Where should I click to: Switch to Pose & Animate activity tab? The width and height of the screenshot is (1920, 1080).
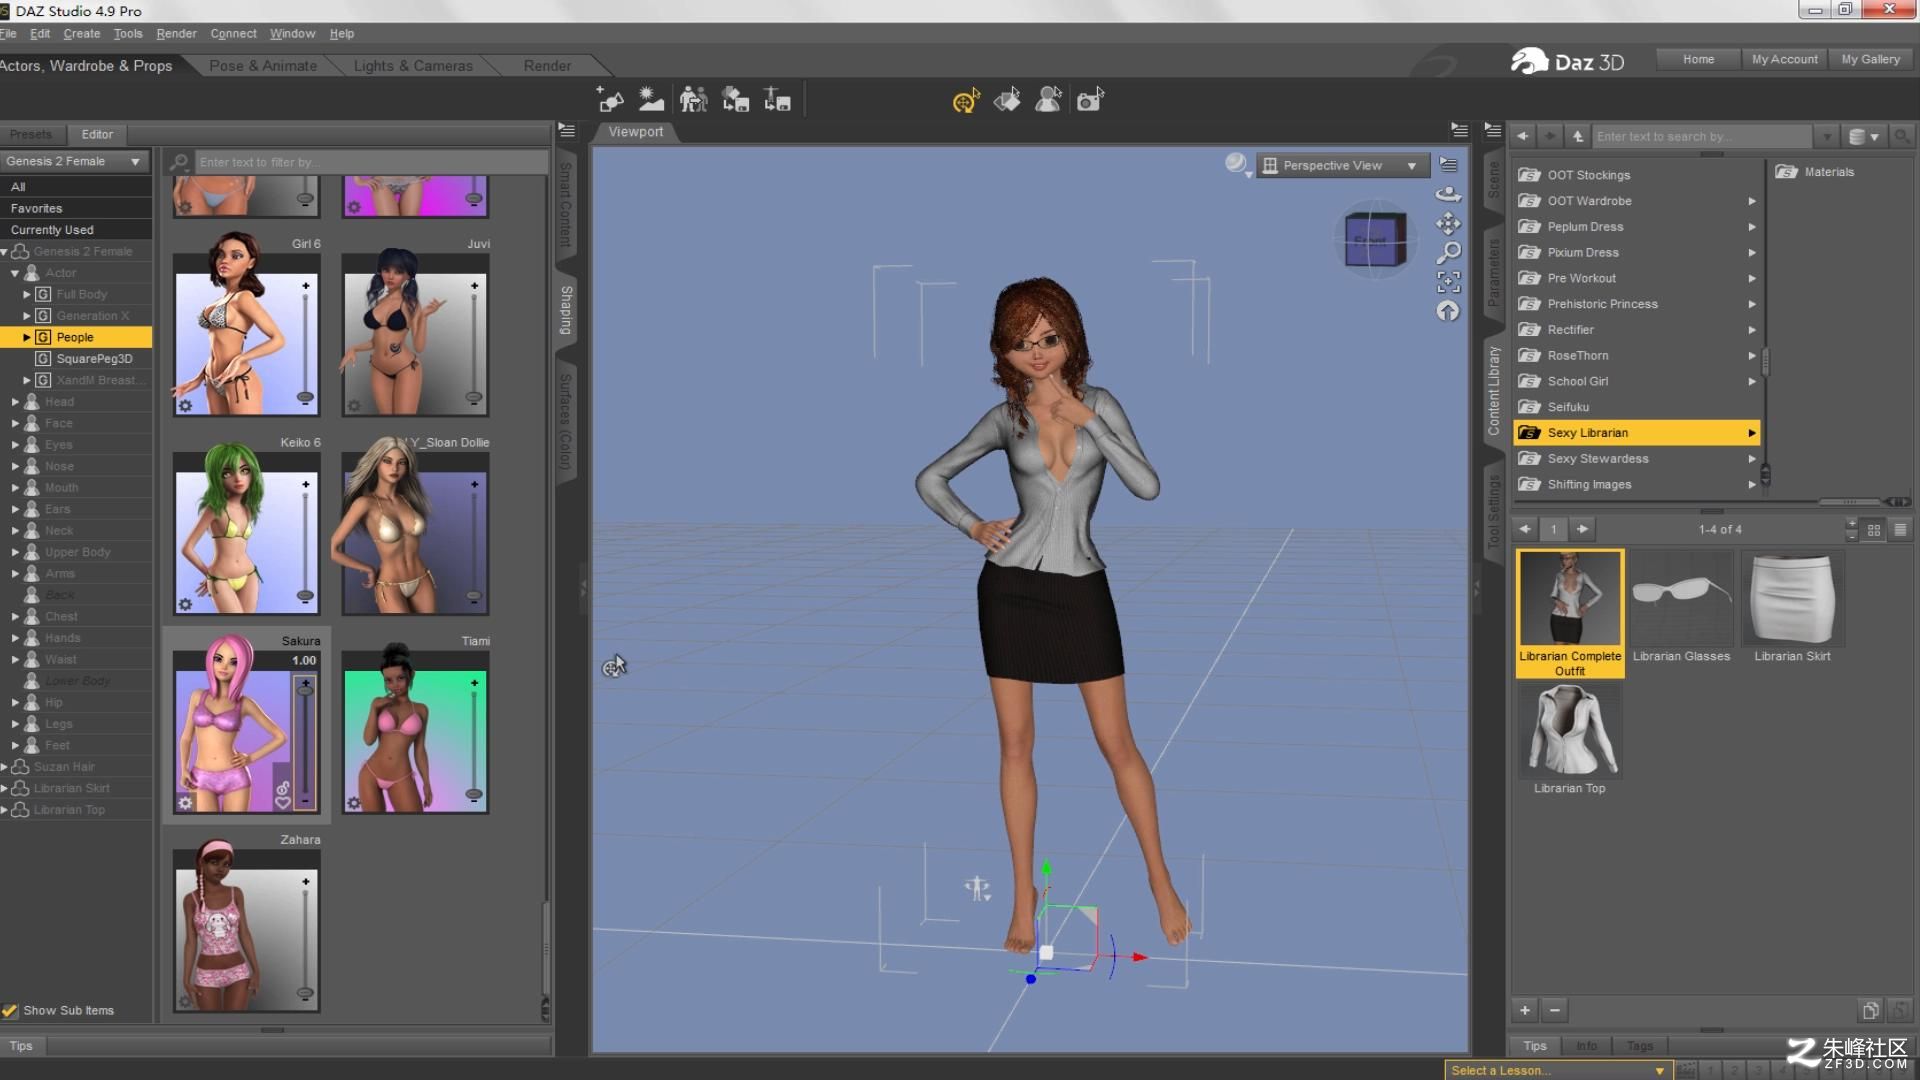point(263,66)
